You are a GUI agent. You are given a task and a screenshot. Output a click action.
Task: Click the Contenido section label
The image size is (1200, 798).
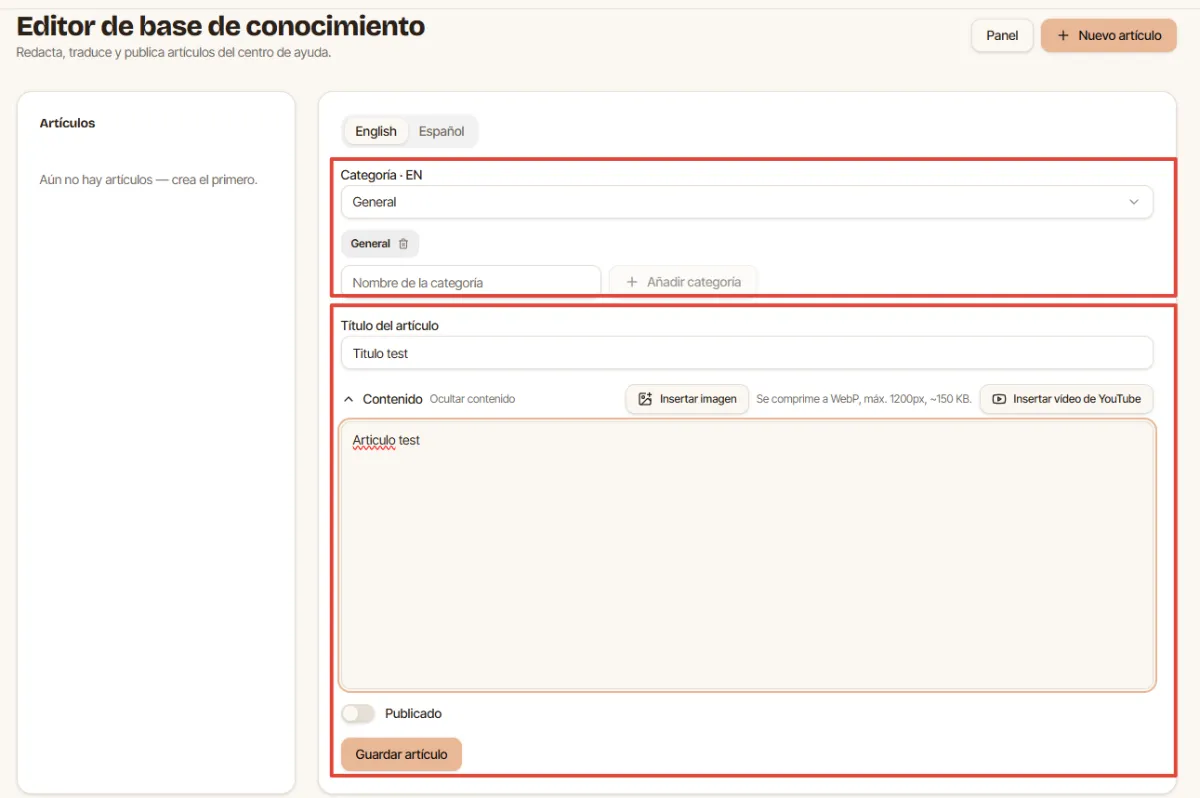tap(393, 399)
